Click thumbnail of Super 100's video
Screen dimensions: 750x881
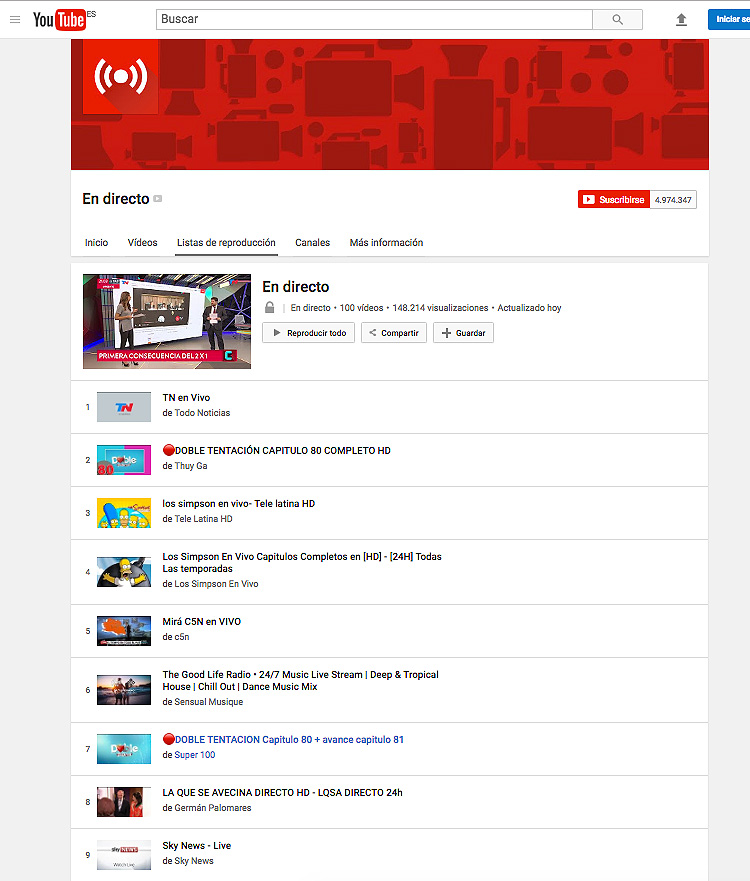[x=124, y=749]
